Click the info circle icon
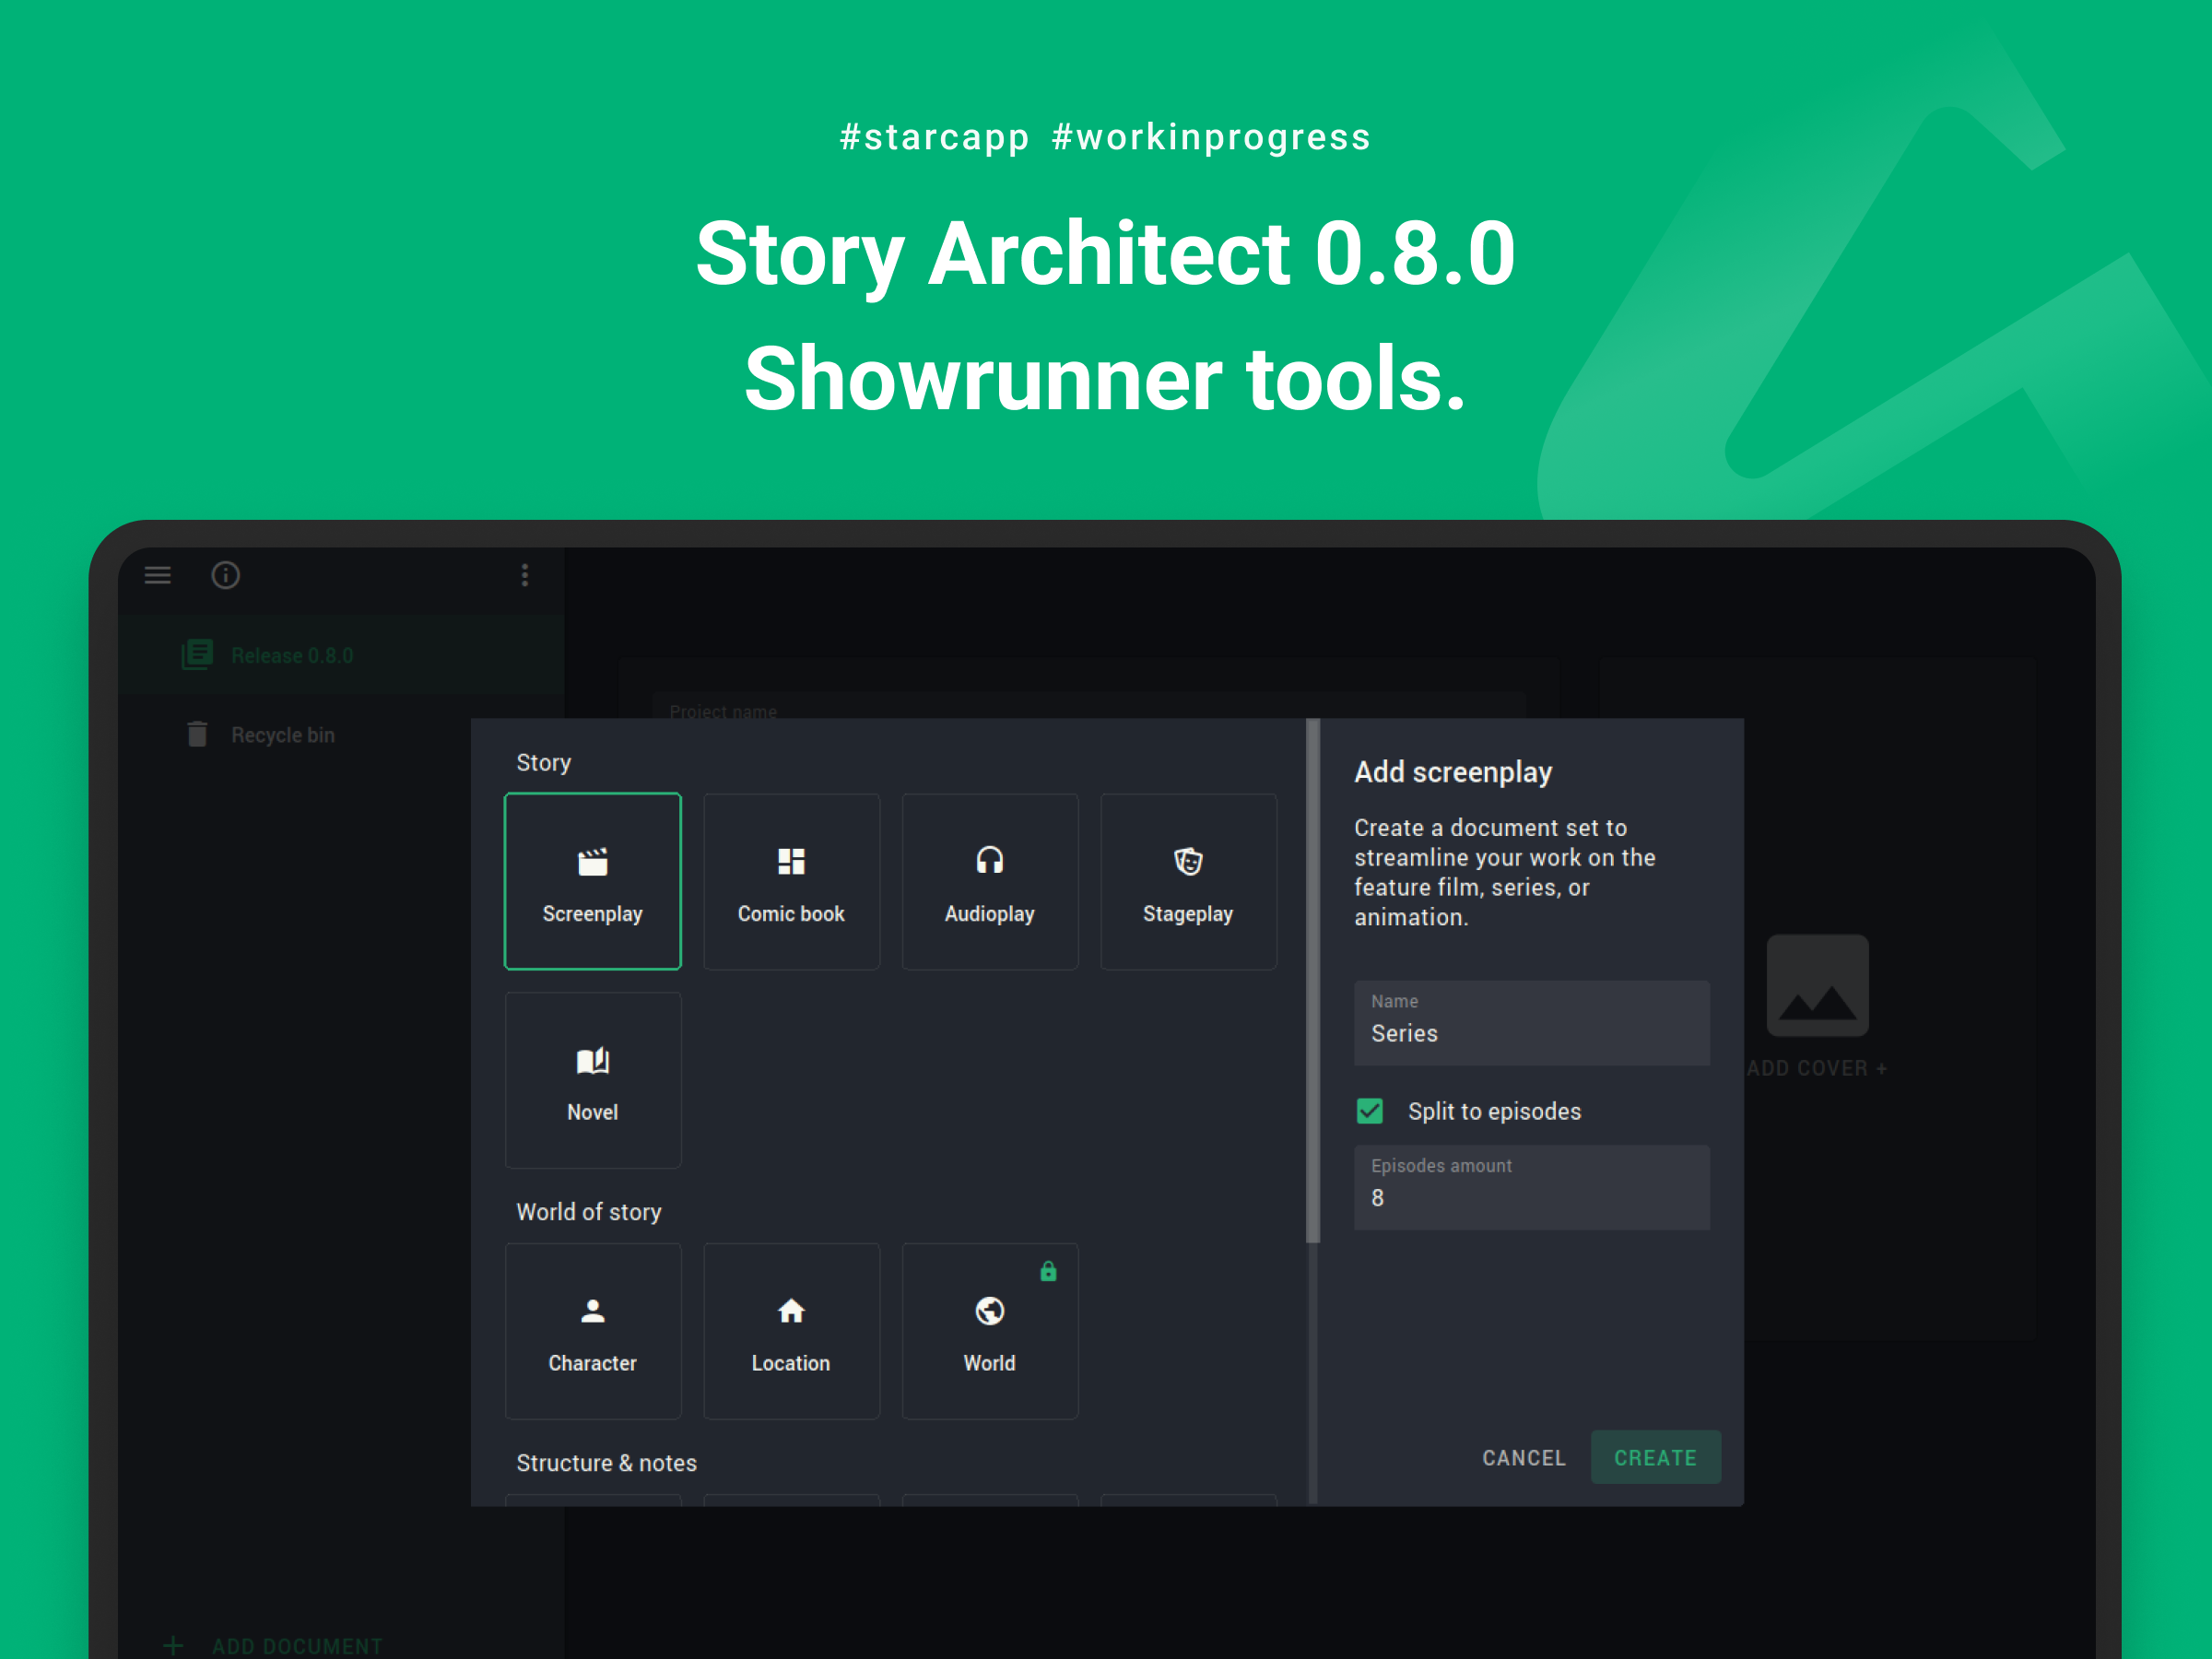Image resolution: width=2212 pixels, height=1659 pixels. click(x=226, y=575)
